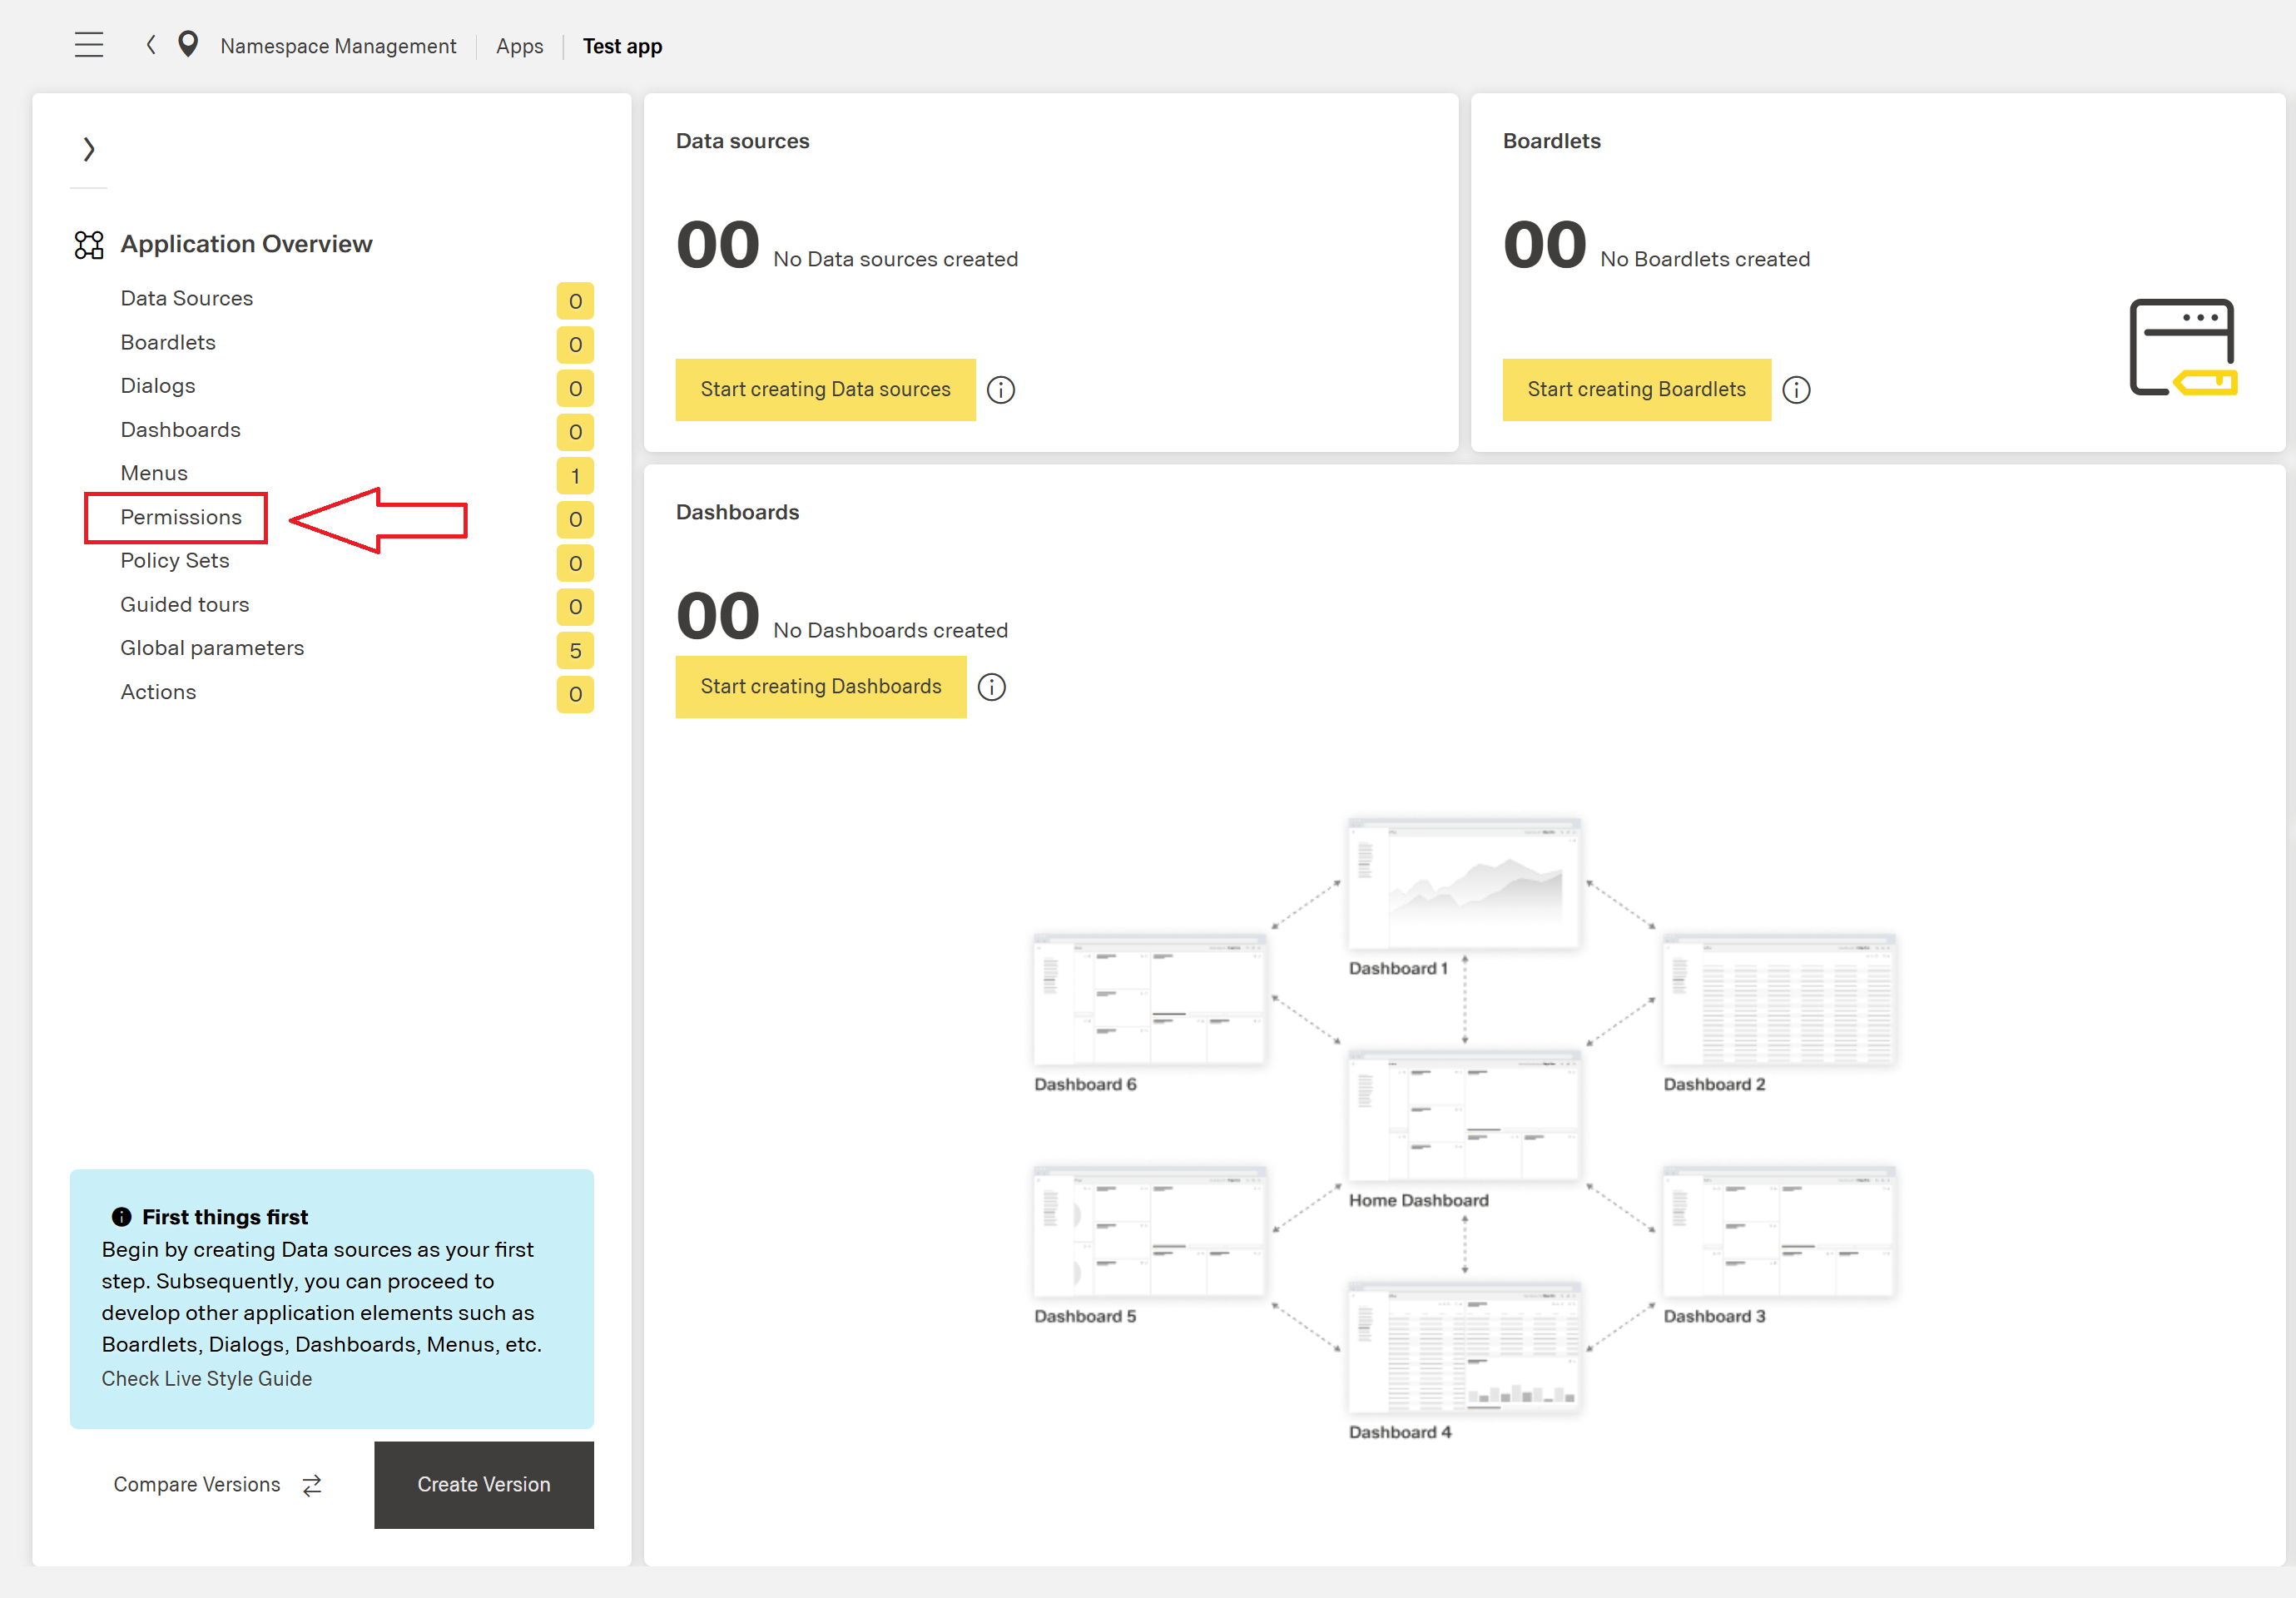Screen dimensions: 2296x1598
Task: Click the Home Dashboard thumbnail
Action: (1463, 1115)
